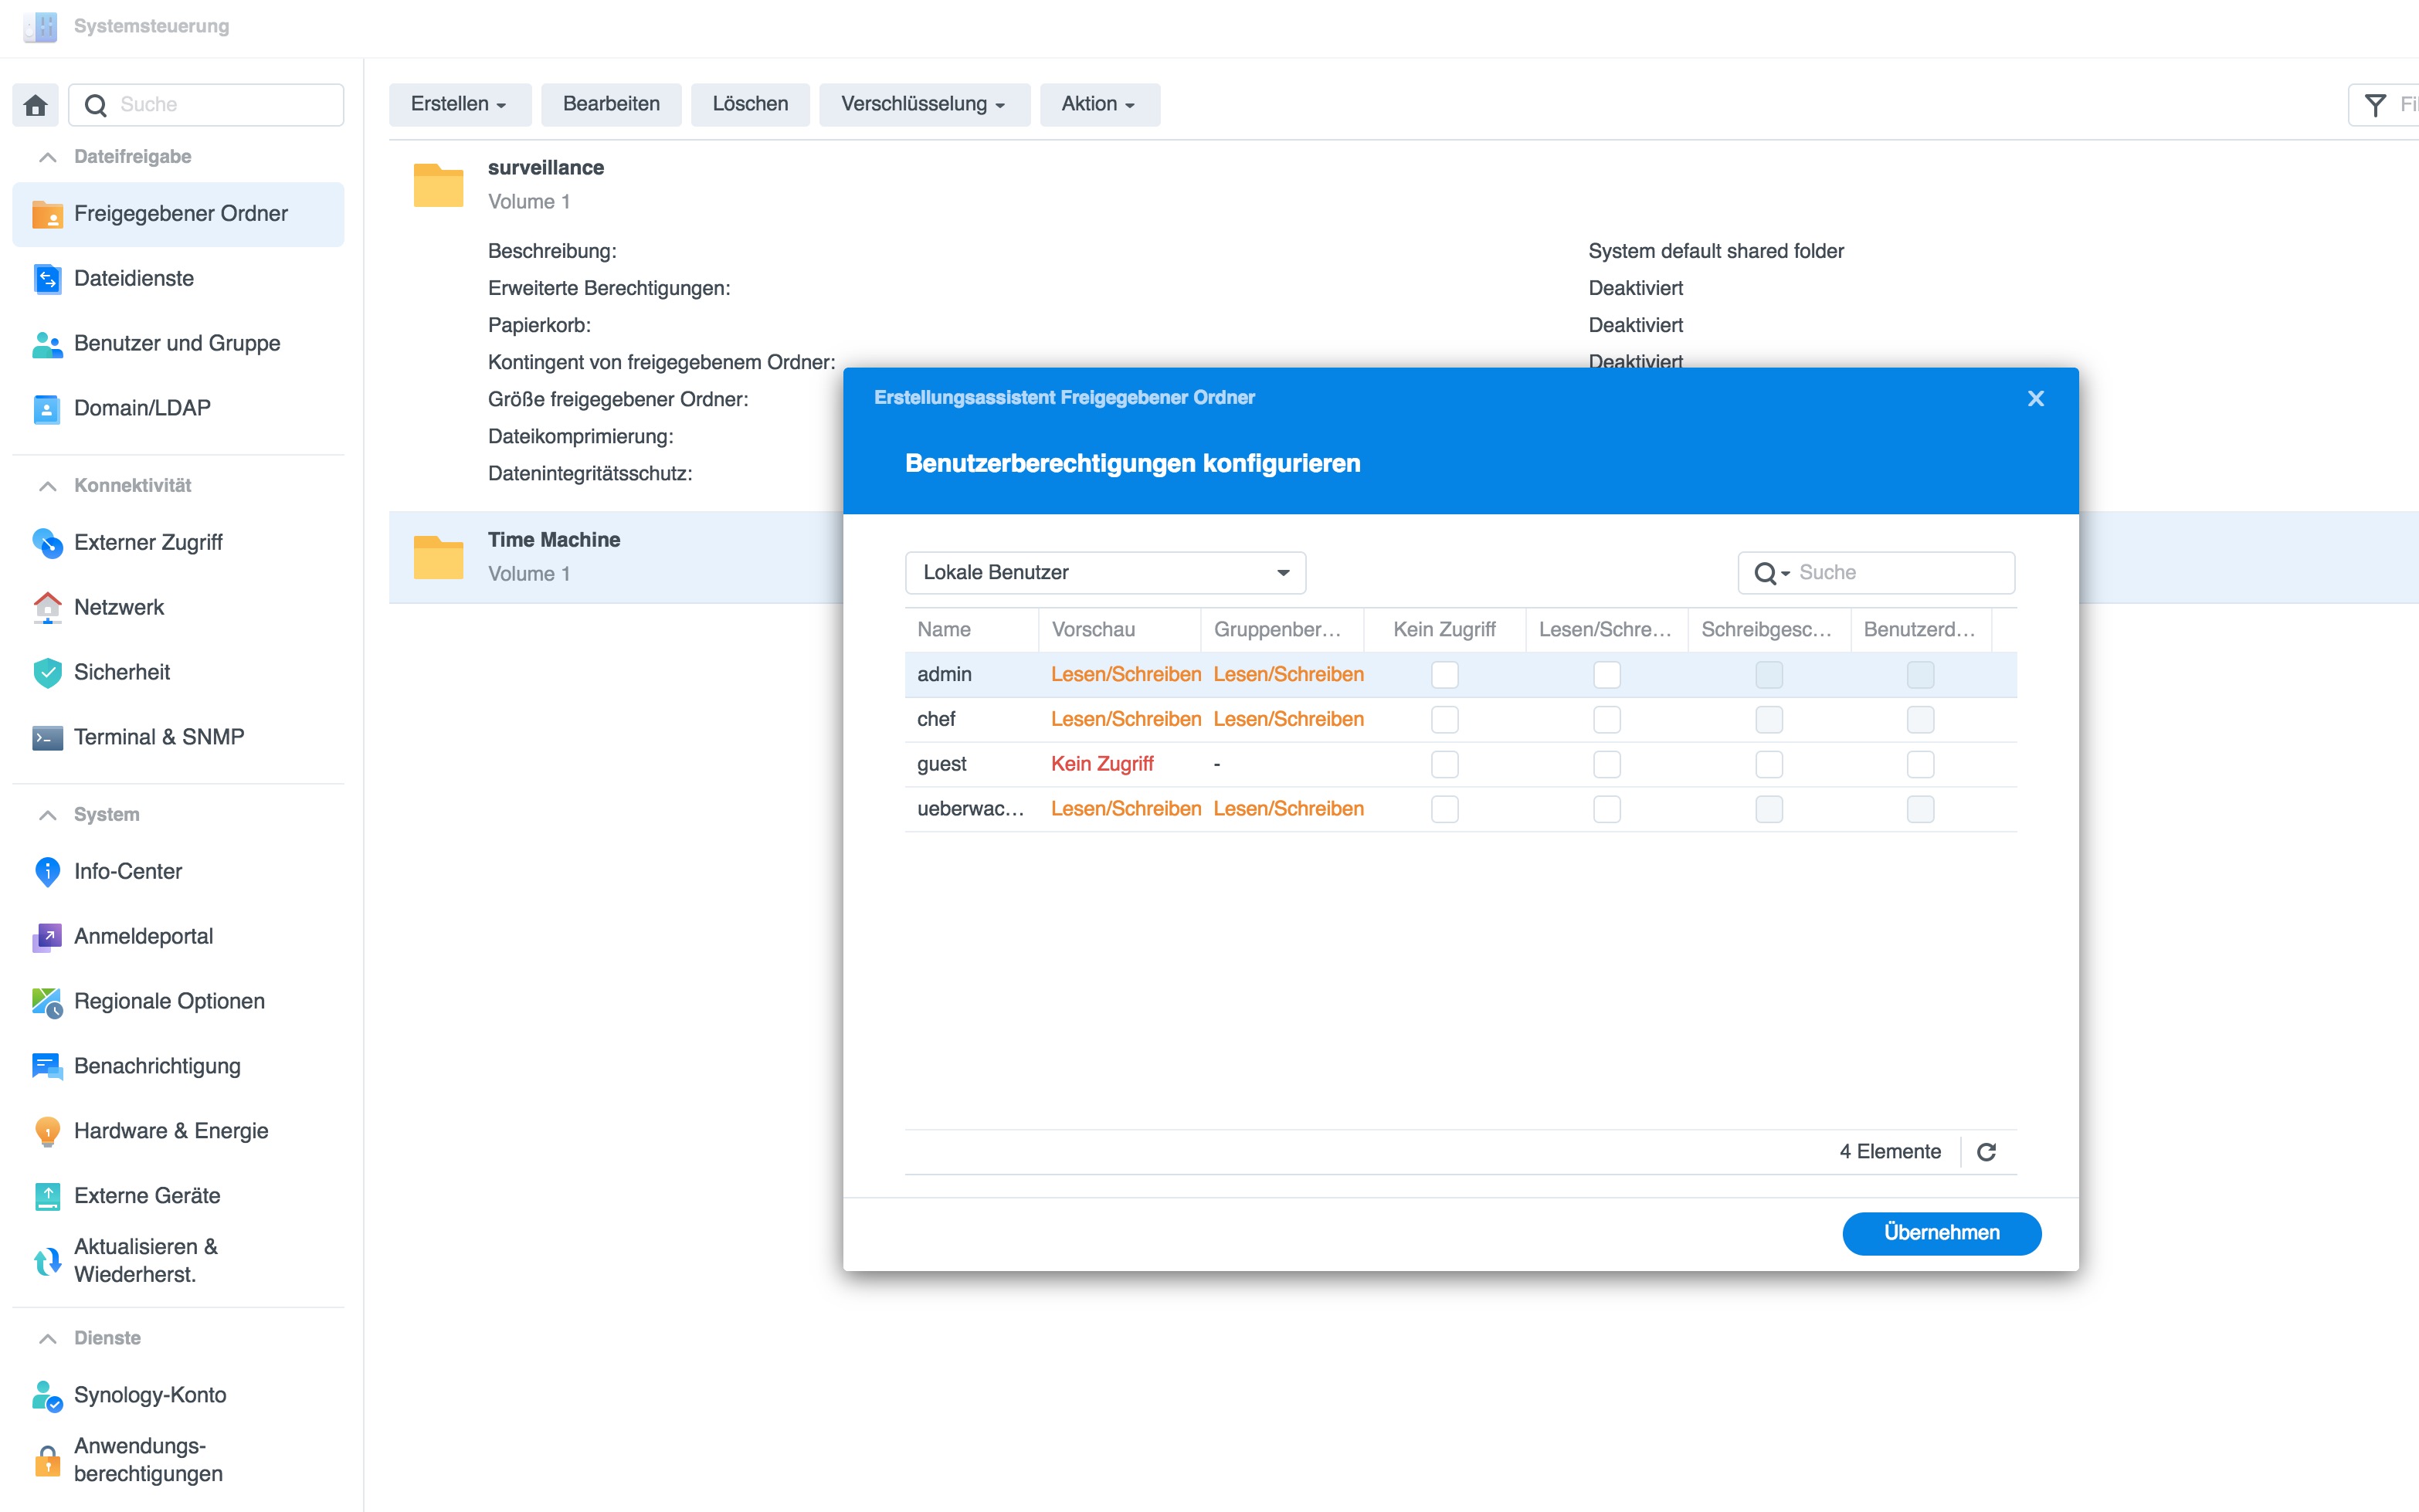Open the Info-Center icon

tap(47, 871)
